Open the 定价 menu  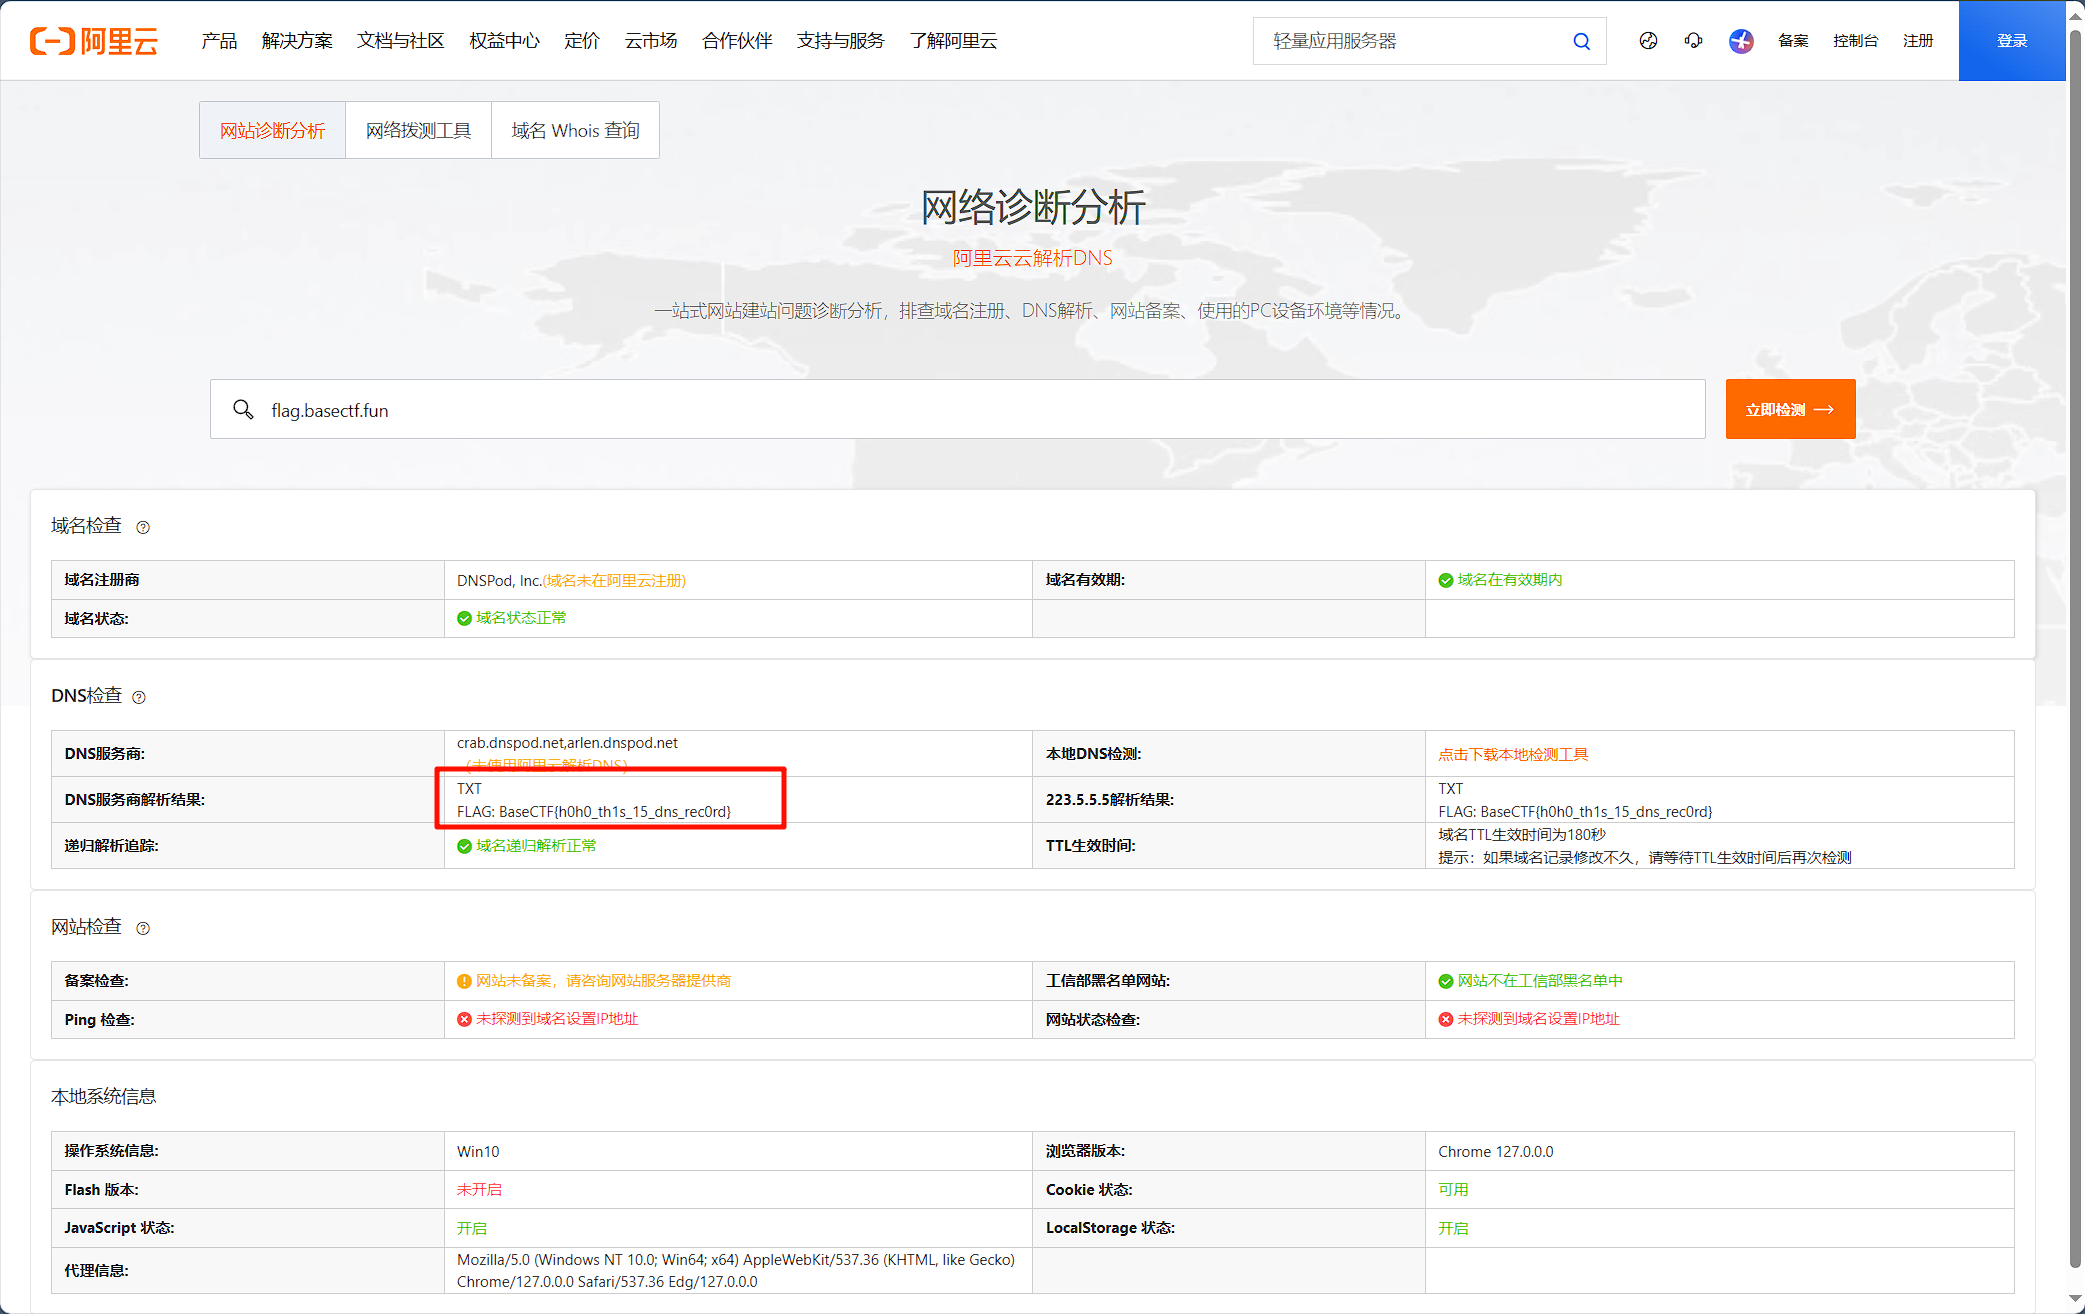pos(582,41)
